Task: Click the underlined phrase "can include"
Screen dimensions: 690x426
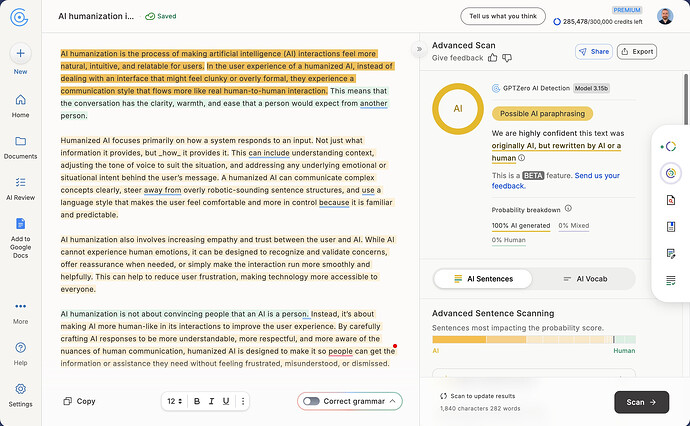Action: tap(269, 153)
